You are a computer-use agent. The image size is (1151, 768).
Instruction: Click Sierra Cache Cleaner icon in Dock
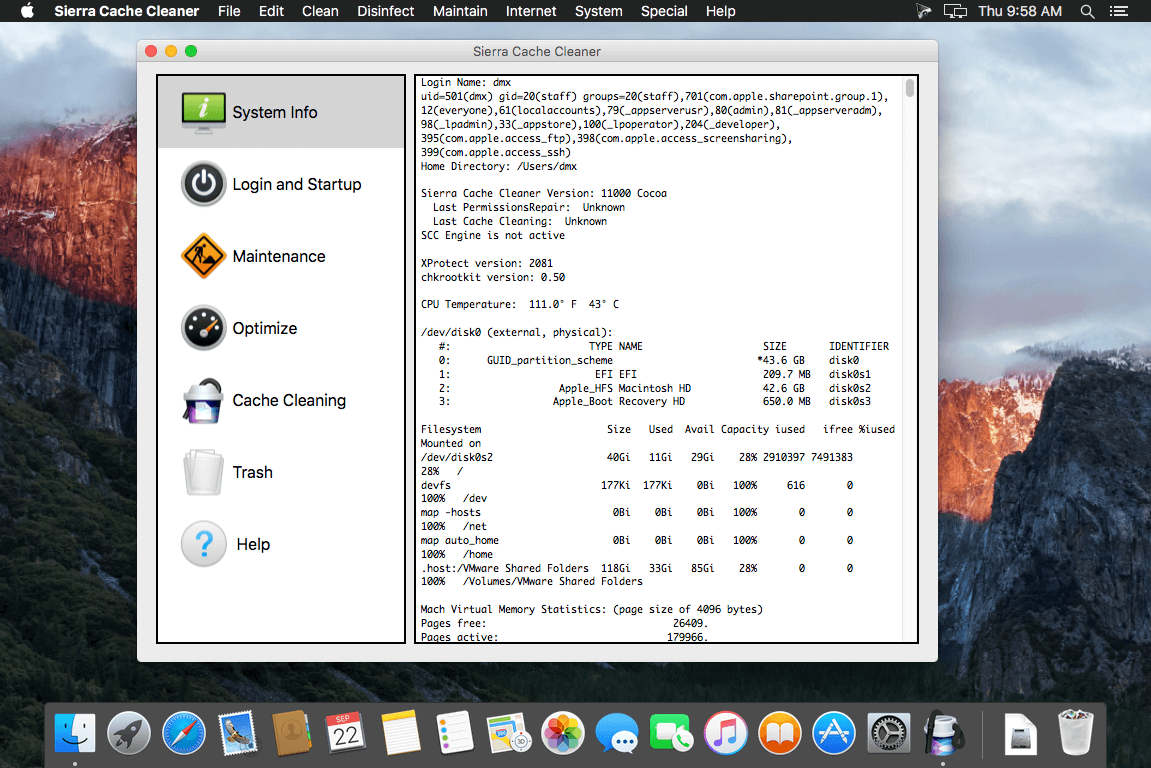pyautogui.click(x=943, y=733)
